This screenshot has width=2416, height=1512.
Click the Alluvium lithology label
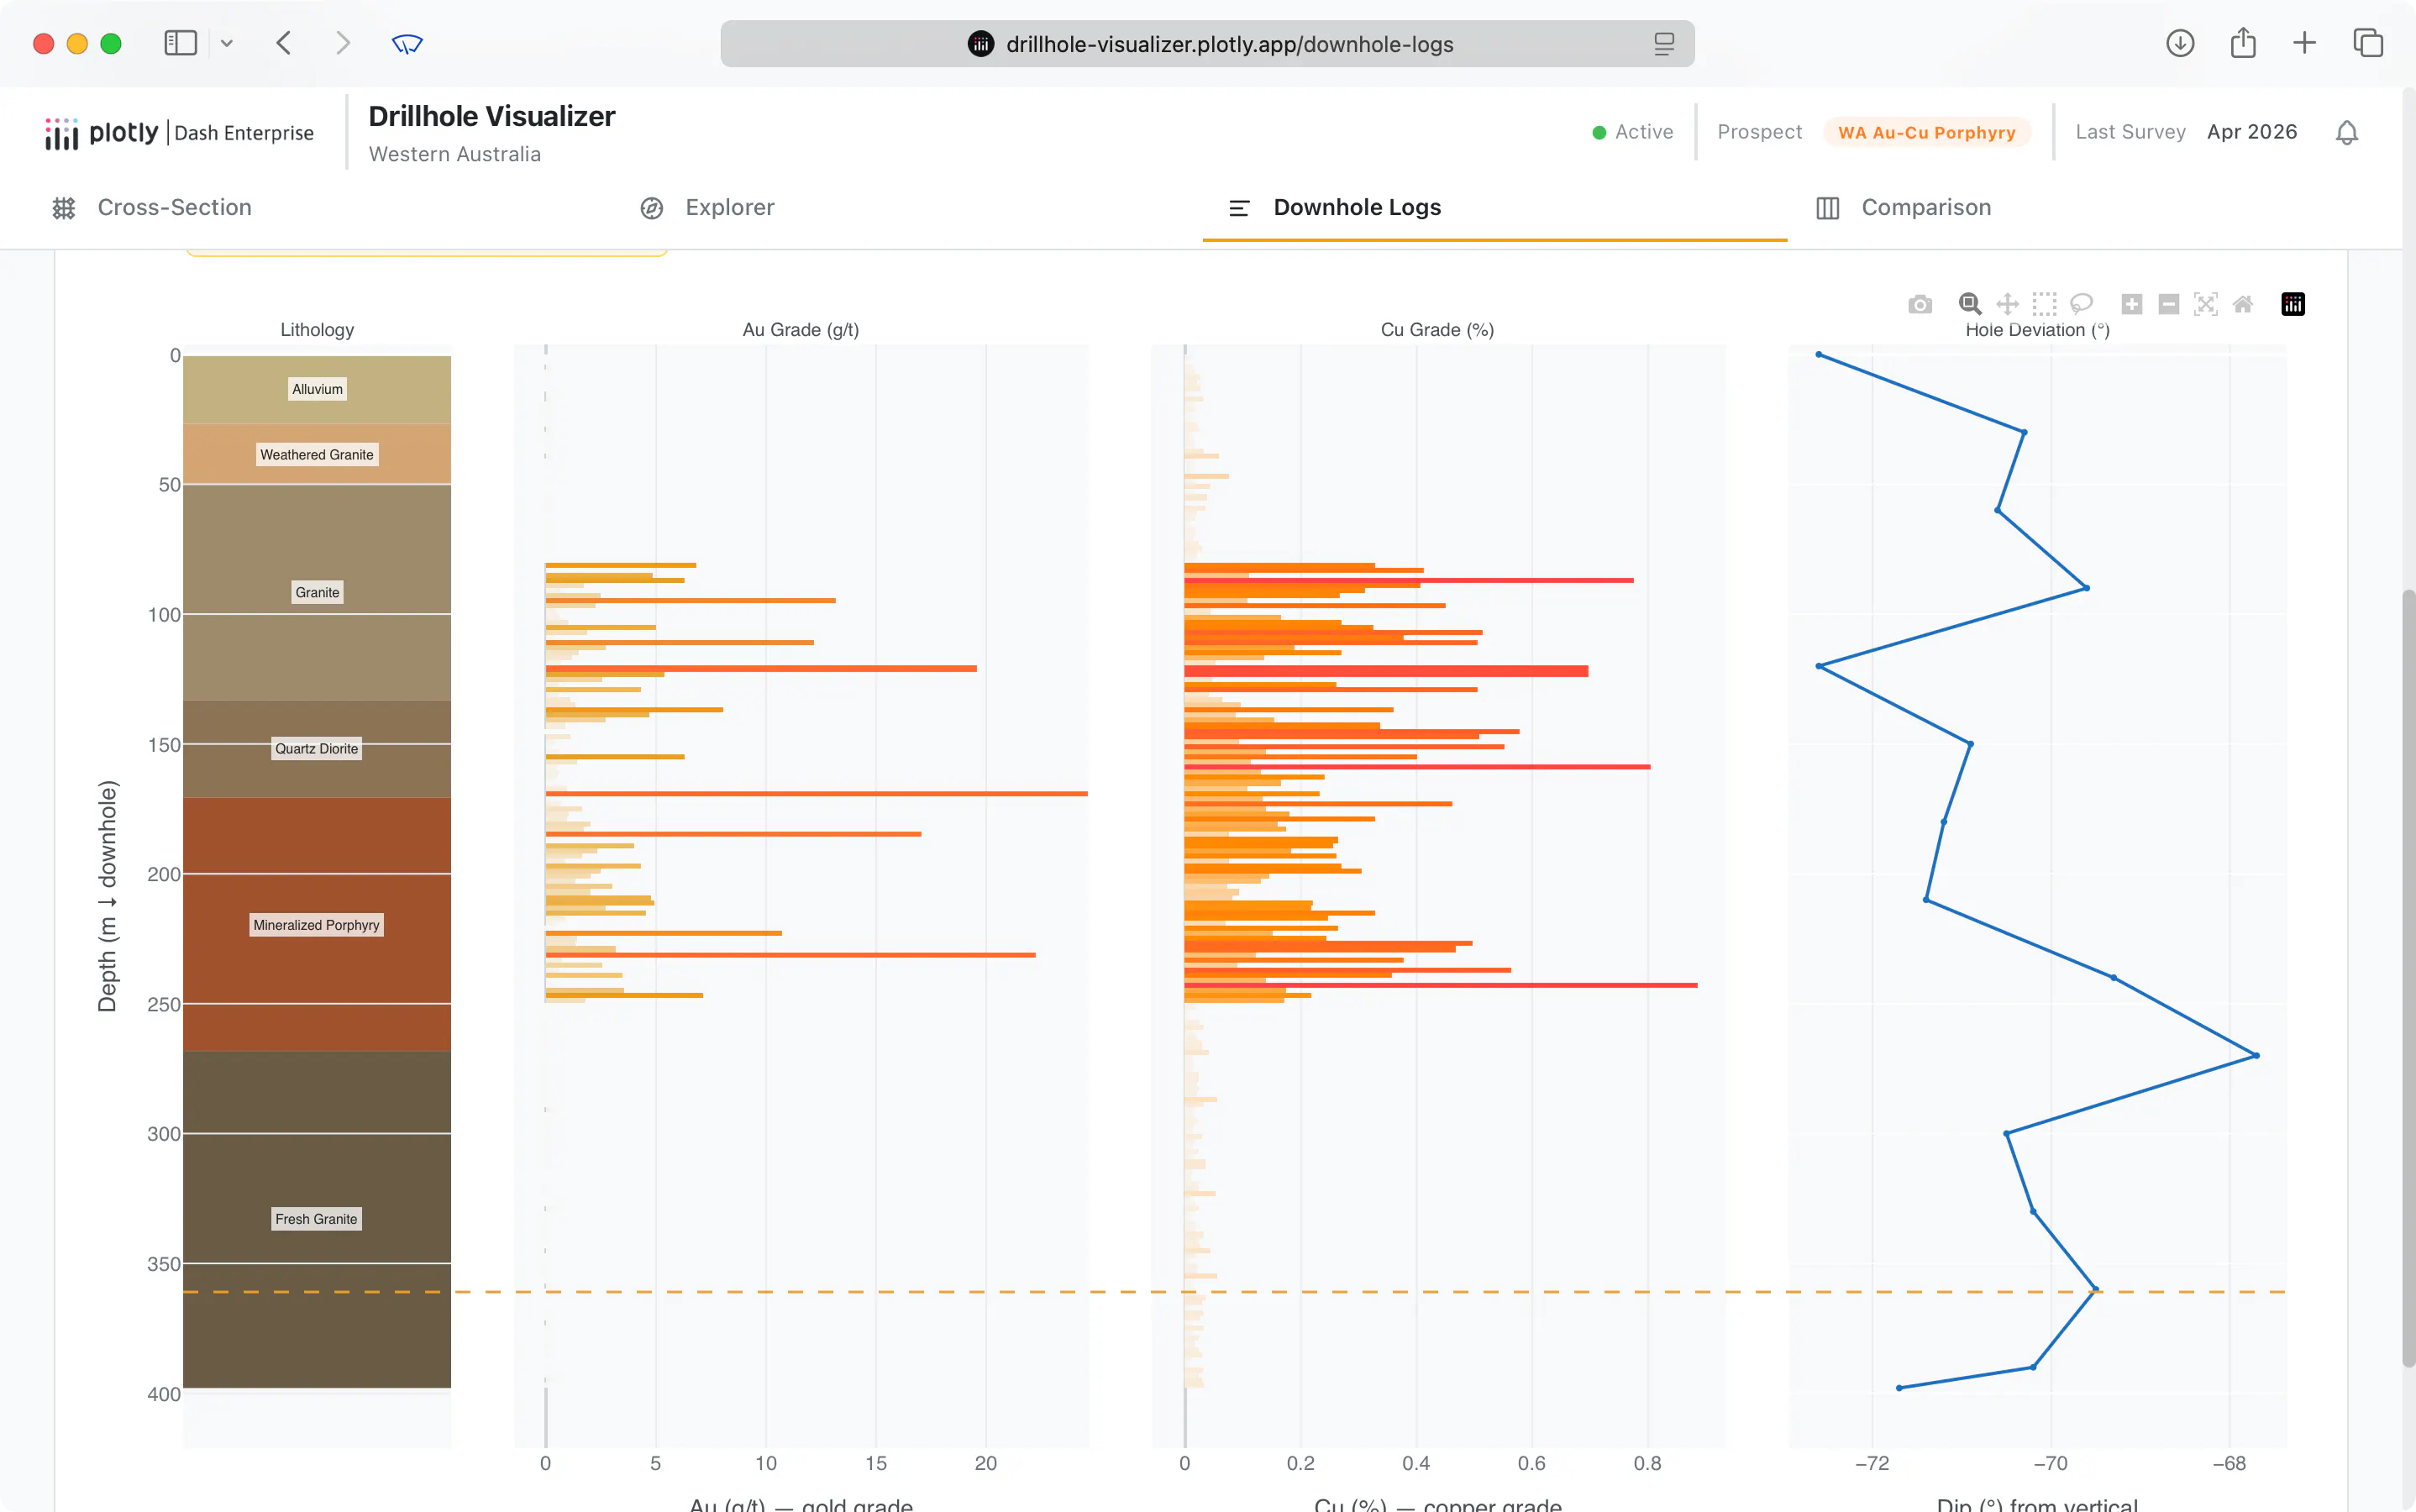(x=317, y=389)
